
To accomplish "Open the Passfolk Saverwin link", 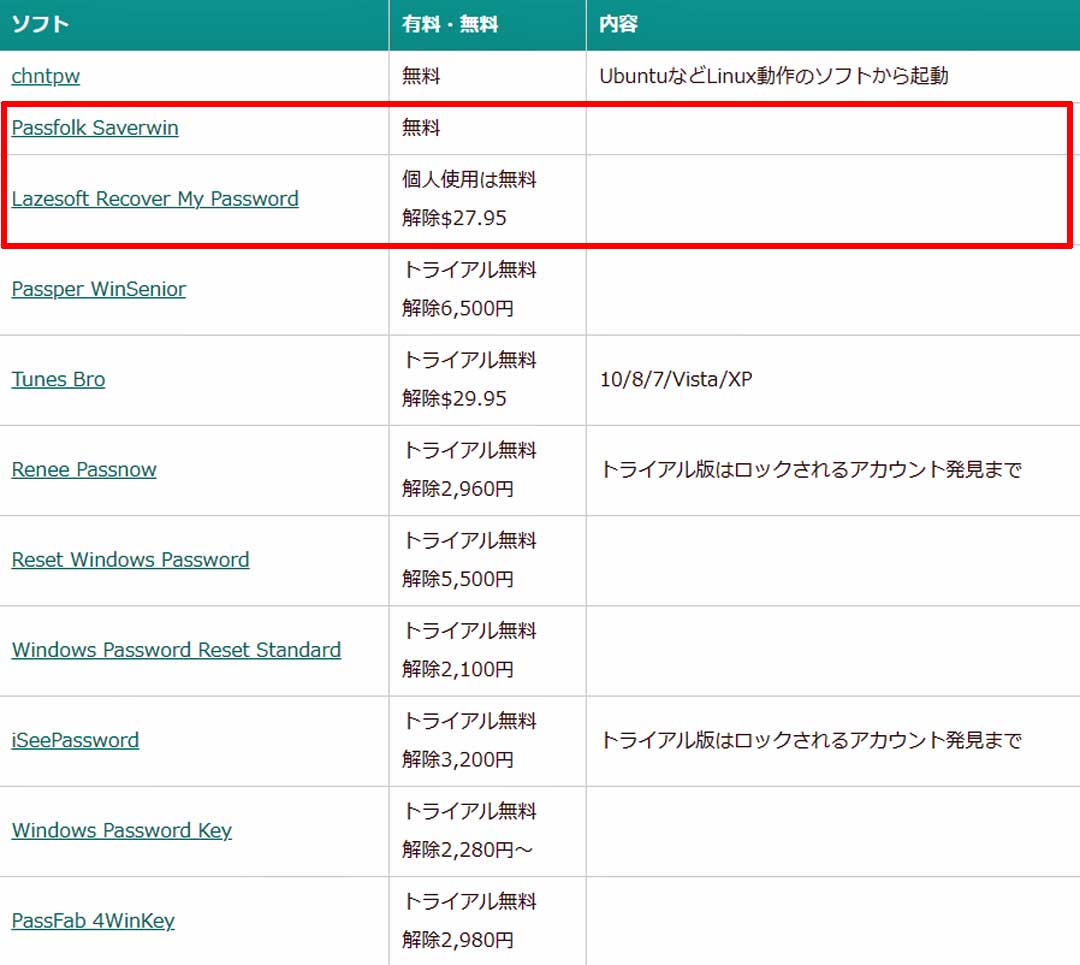I will 95,128.
